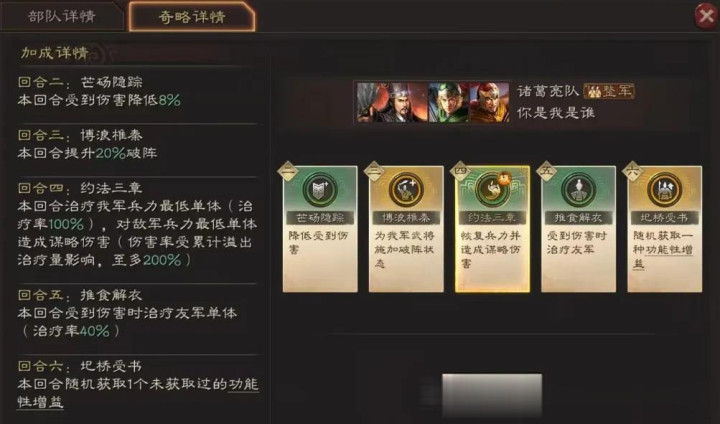
Task: Switch to the 部队详情 tab
Action: pyautogui.click(x=62, y=17)
